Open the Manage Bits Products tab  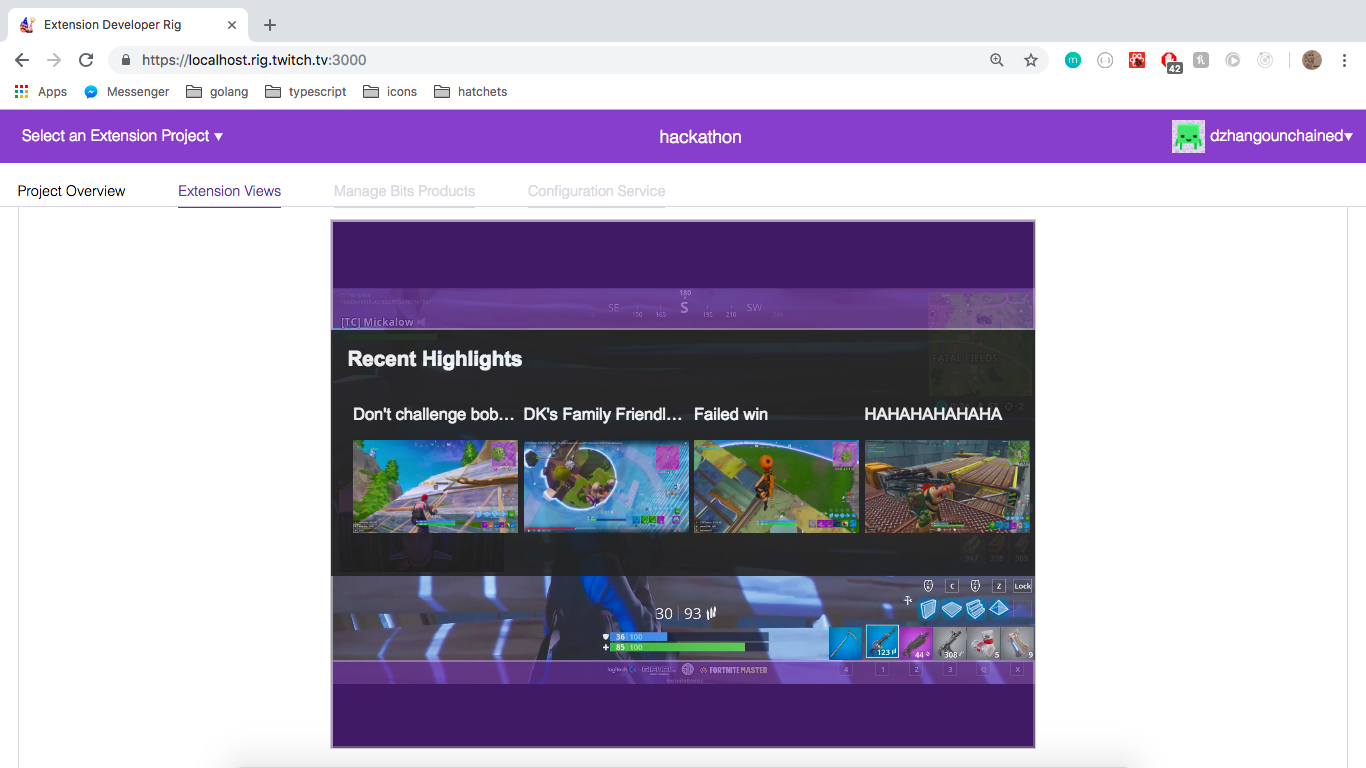click(x=404, y=191)
